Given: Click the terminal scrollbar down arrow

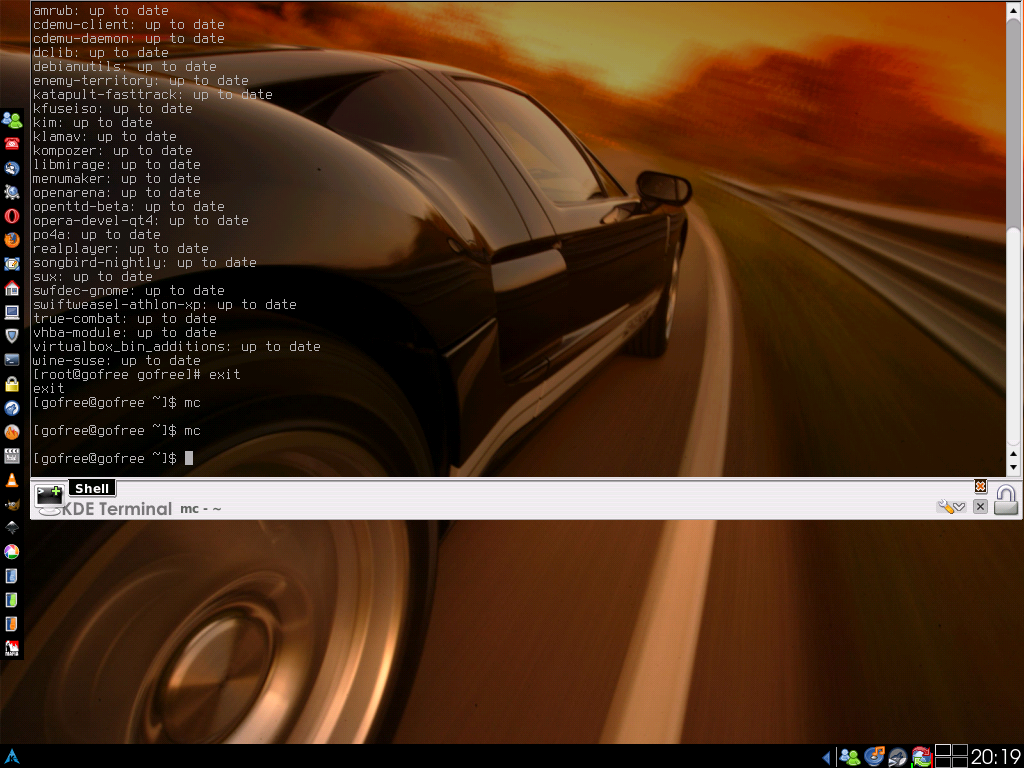Looking at the screenshot, I should (x=1013, y=467).
